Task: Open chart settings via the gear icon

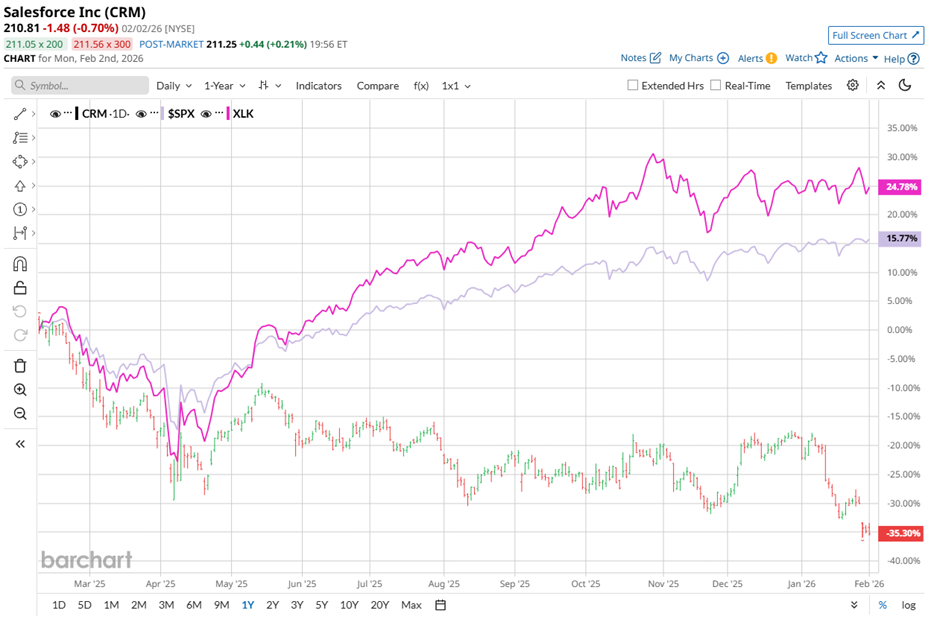Action: pos(853,85)
